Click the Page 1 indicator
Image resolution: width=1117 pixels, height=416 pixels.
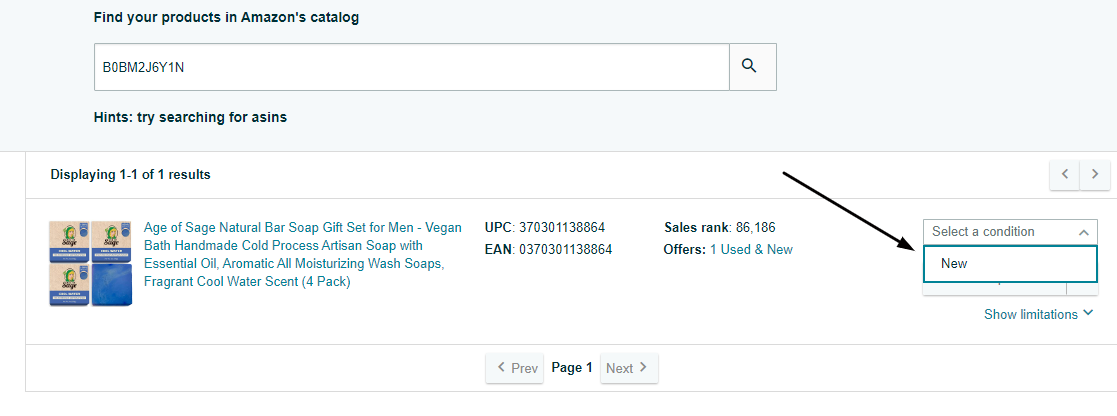572,368
